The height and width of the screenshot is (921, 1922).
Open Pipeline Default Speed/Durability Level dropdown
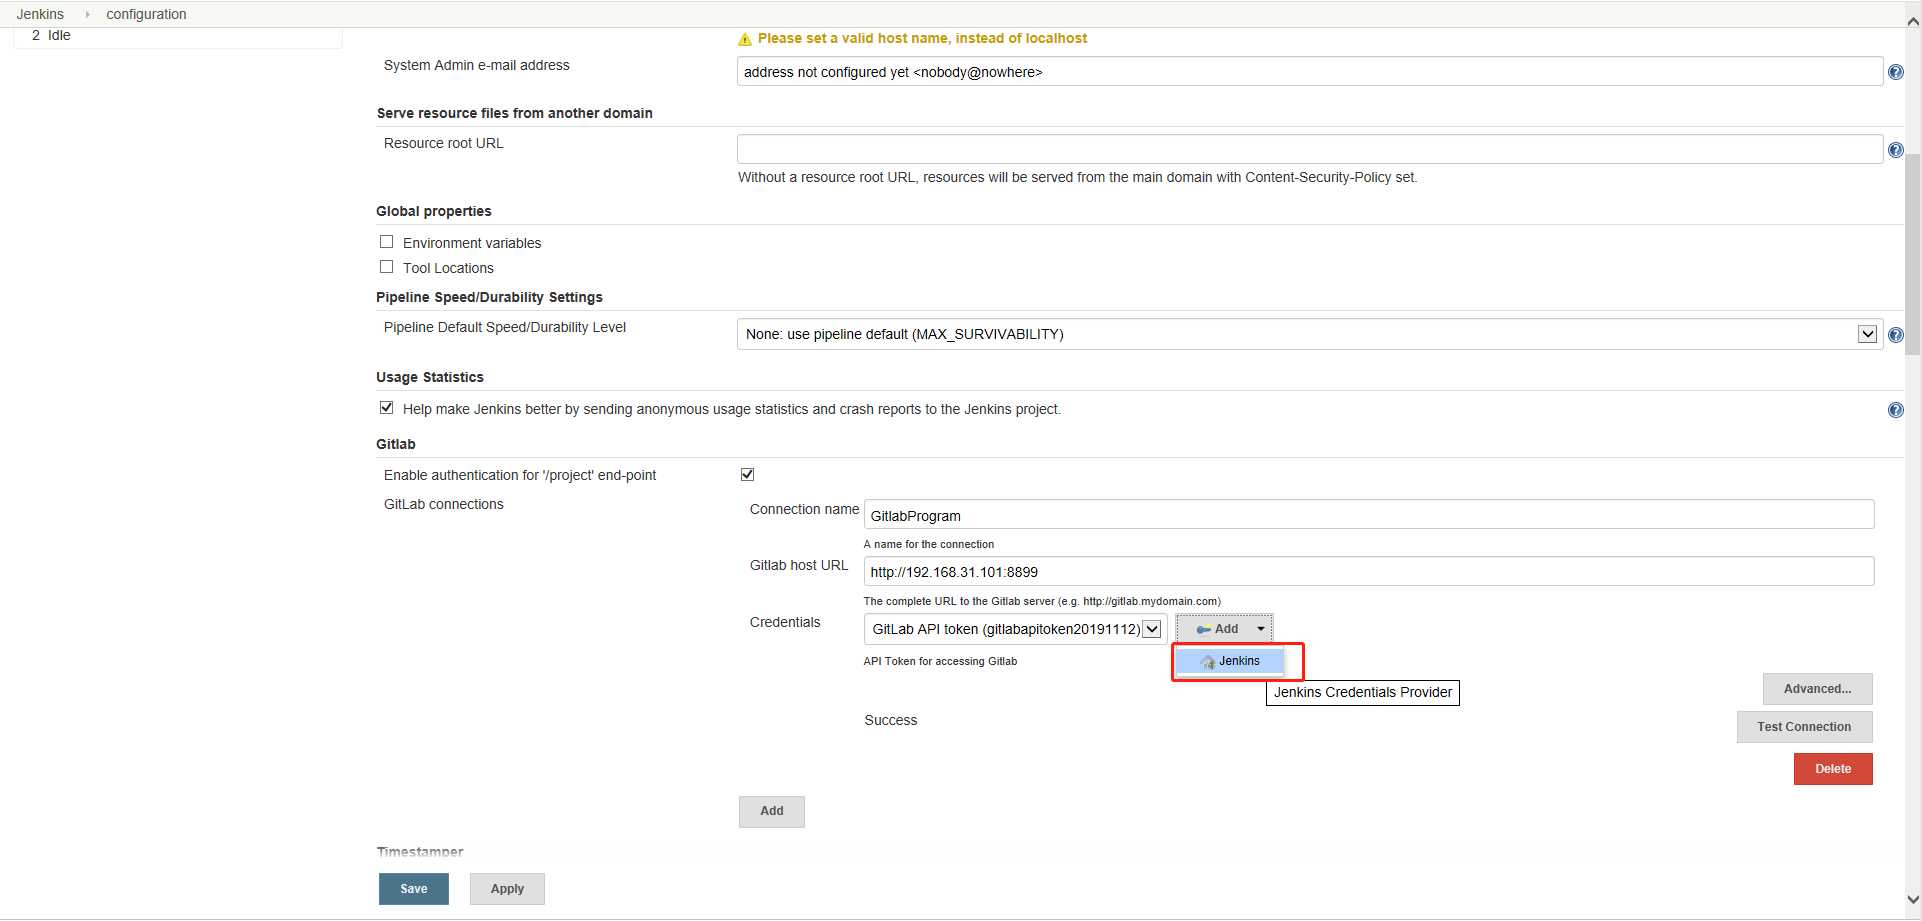coord(1309,334)
